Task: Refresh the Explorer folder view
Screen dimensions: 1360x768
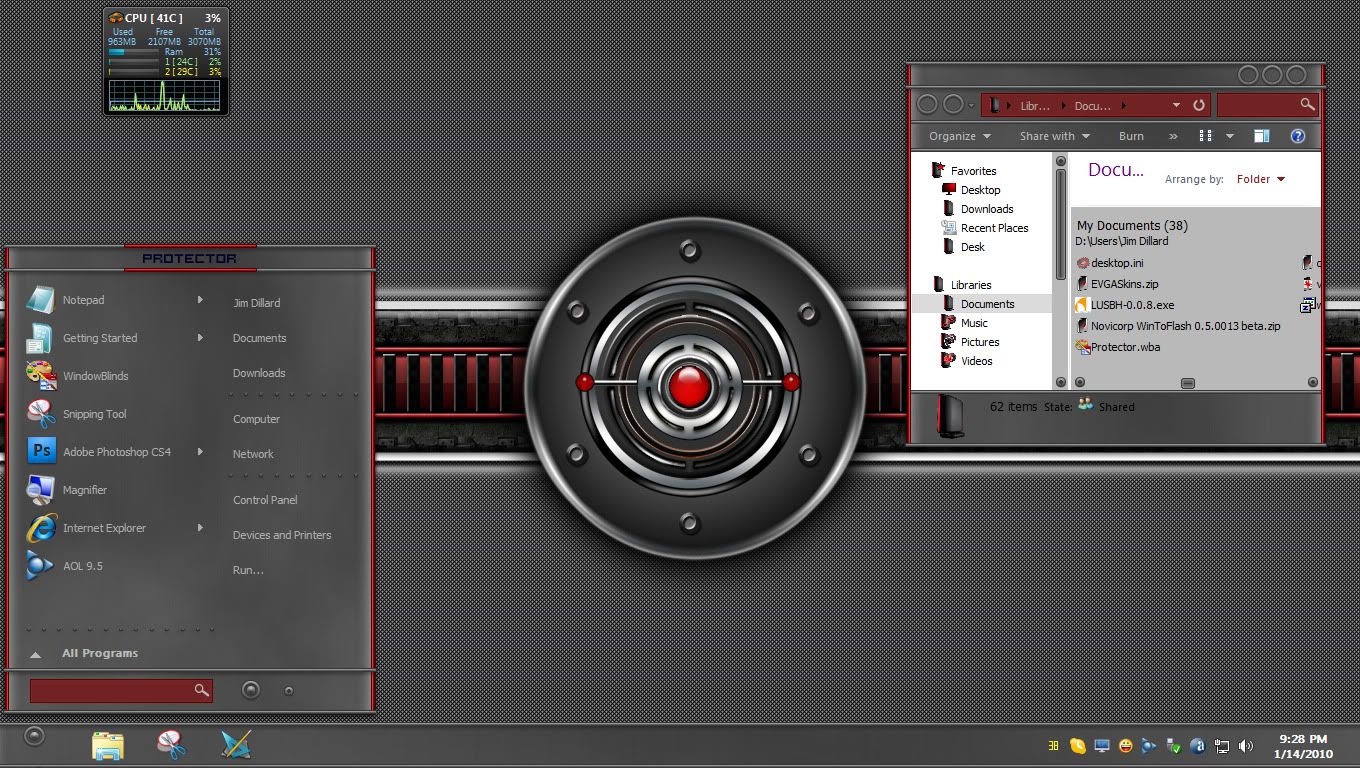Action: pyautogui.click(x=1199, y=105)
